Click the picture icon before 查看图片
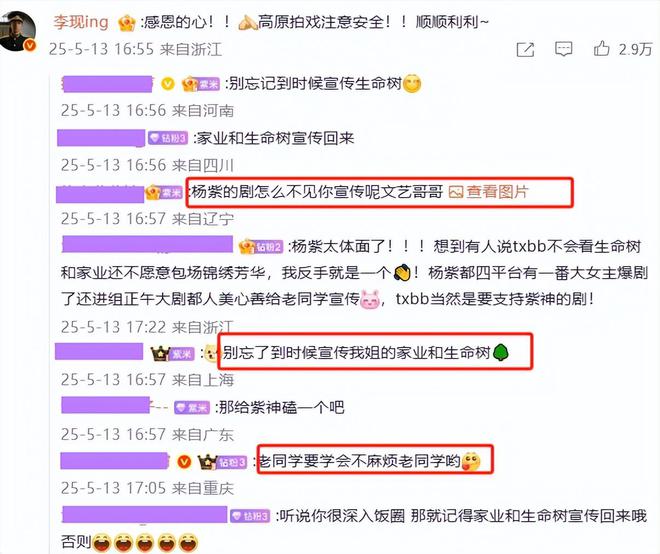 [x=456, y=192]
